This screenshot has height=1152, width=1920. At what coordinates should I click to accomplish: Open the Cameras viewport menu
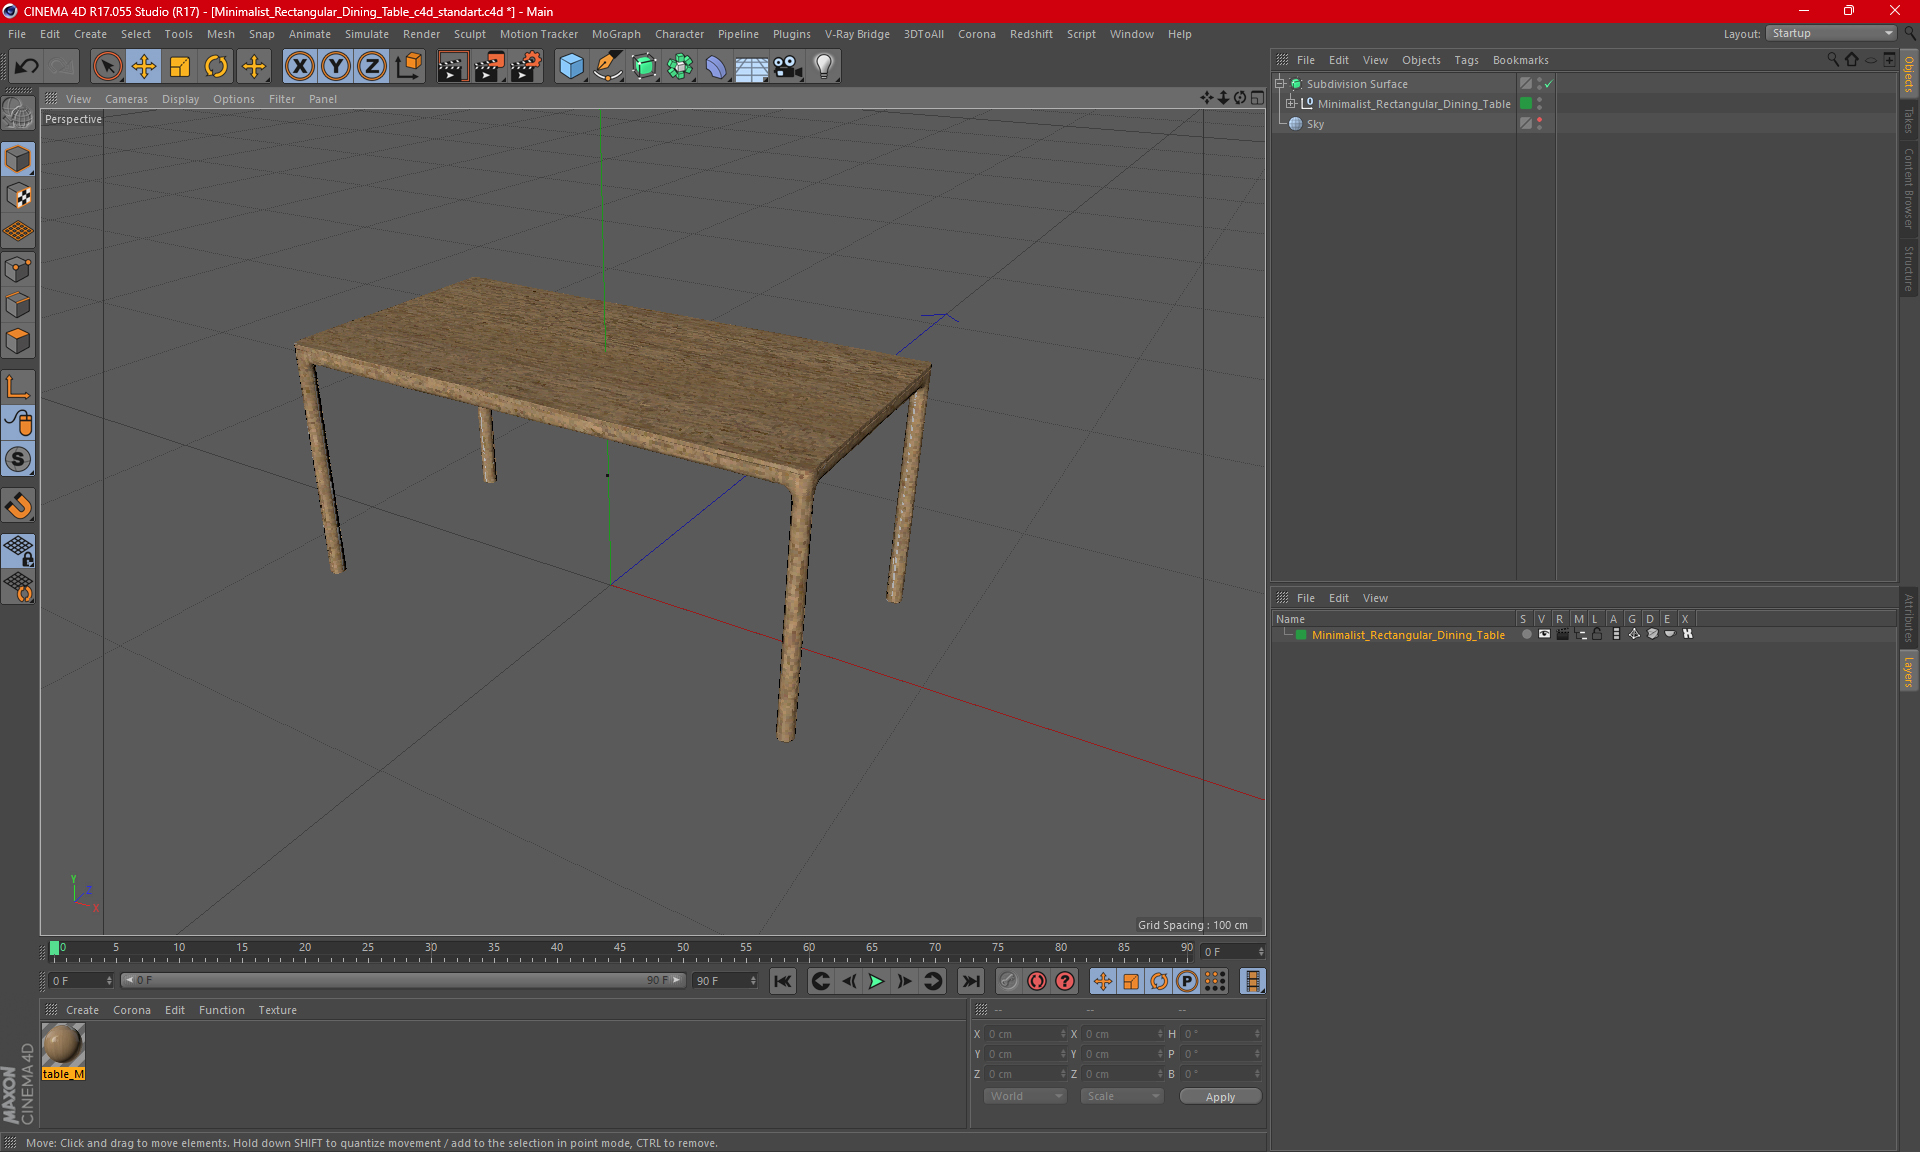tap(126, 99)
